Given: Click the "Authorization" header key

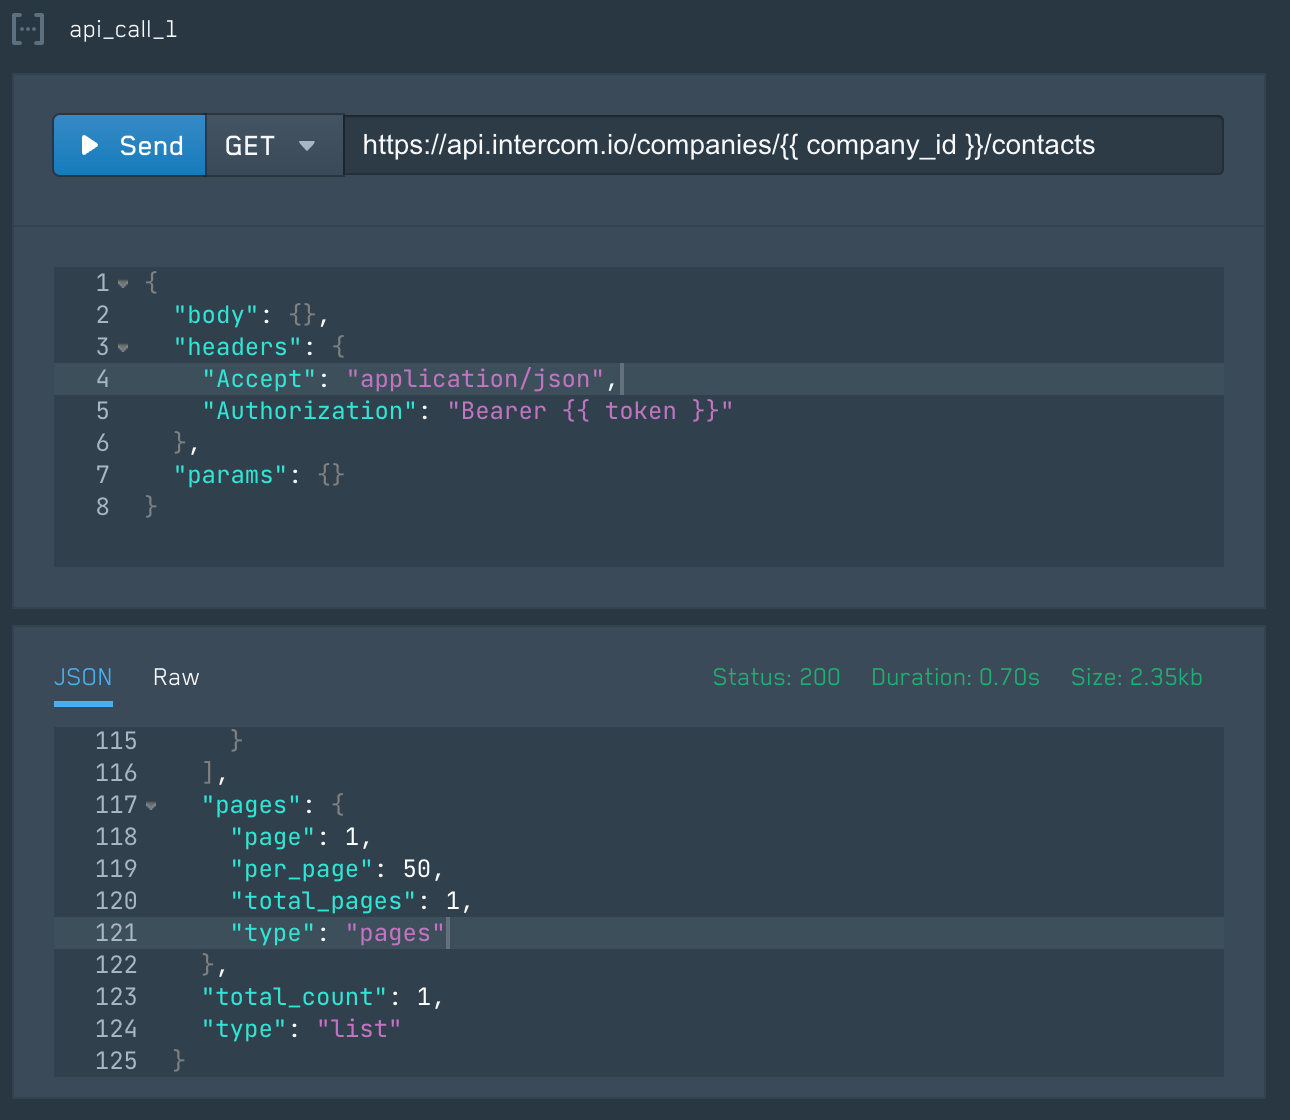Looking at the screenshot, I should (x=310, y=411).
